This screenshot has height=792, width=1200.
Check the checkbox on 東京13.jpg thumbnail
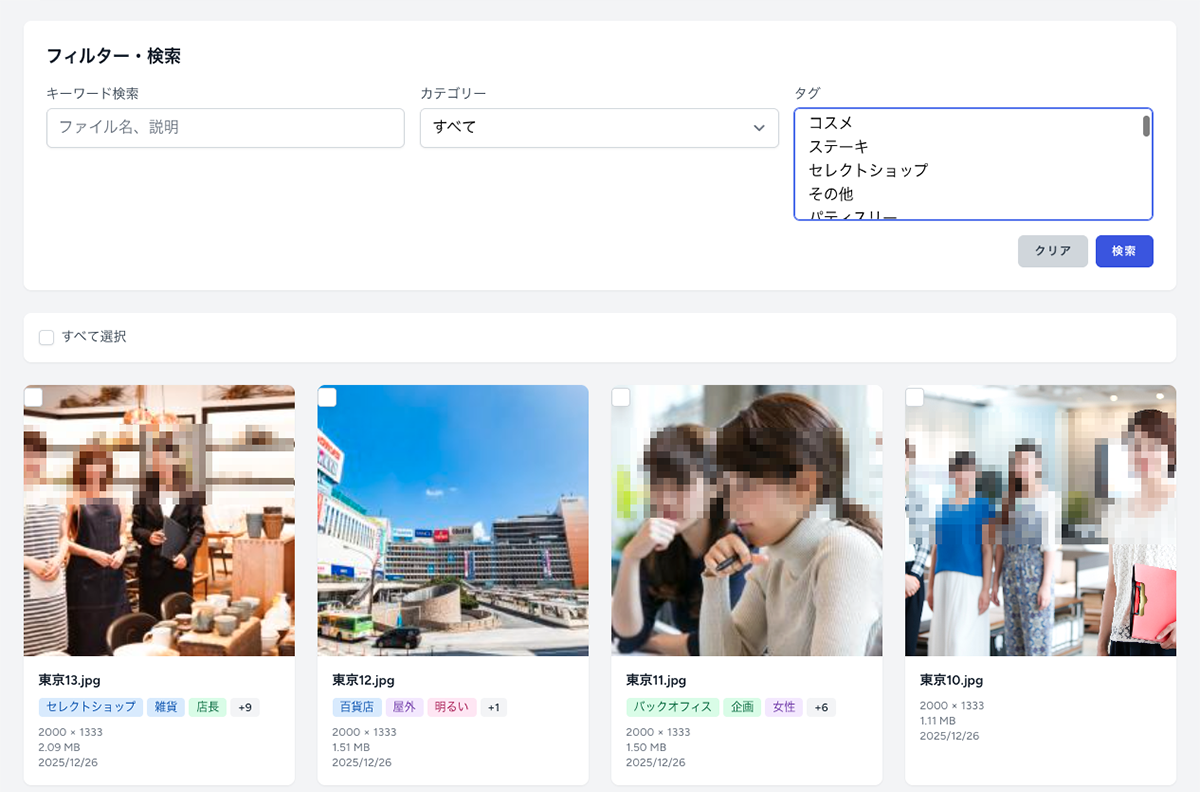pyautogui.click(x=33, y=397)
